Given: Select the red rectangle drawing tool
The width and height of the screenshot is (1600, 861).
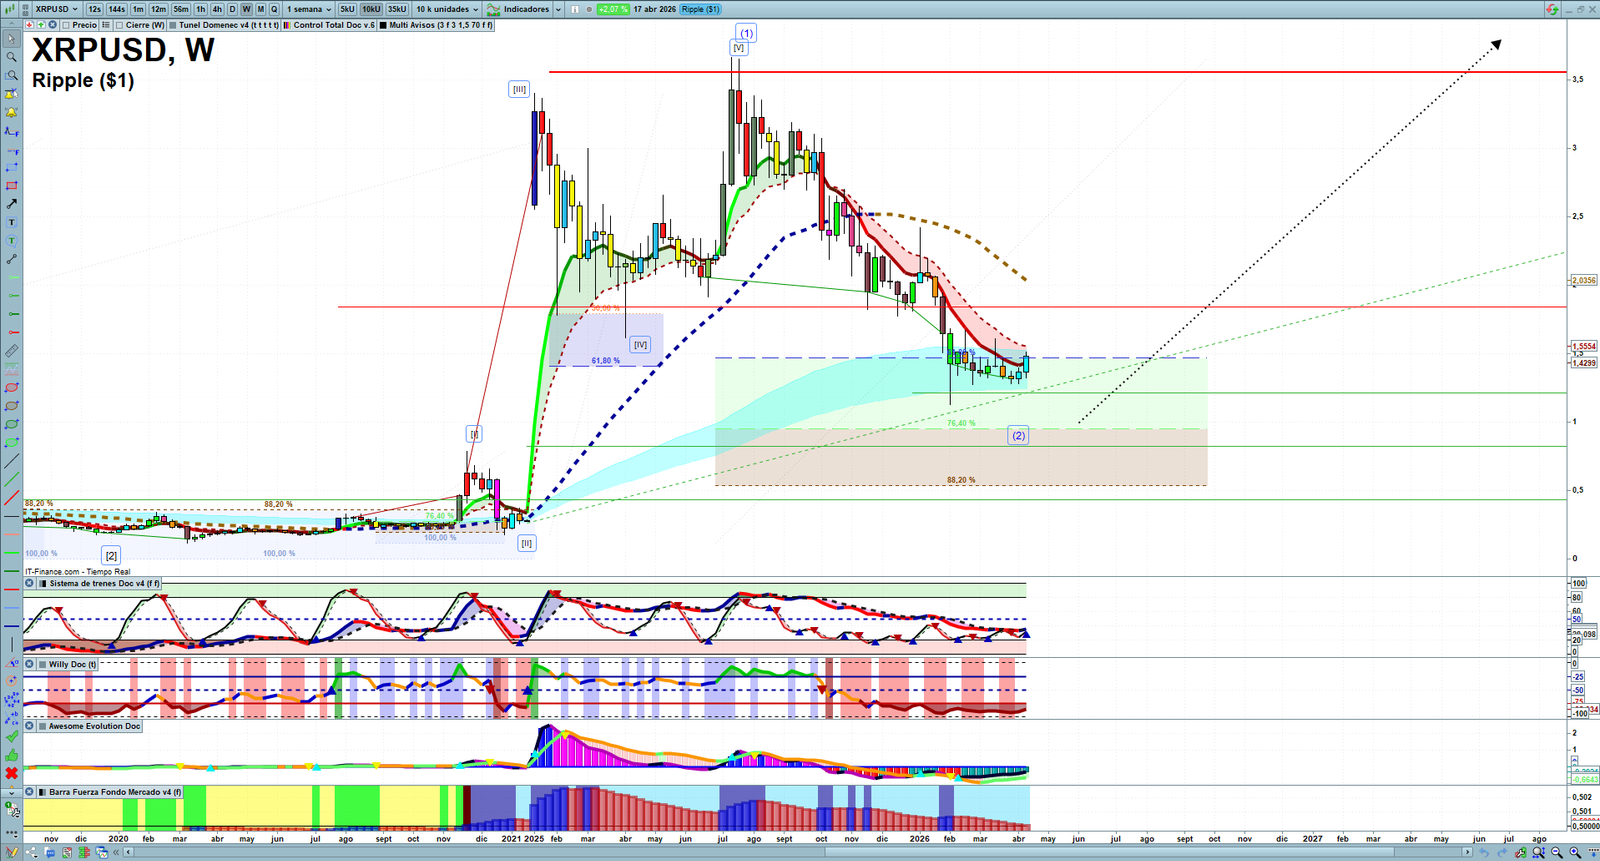Looking at the screenshot, I should [x=11, y=186].
